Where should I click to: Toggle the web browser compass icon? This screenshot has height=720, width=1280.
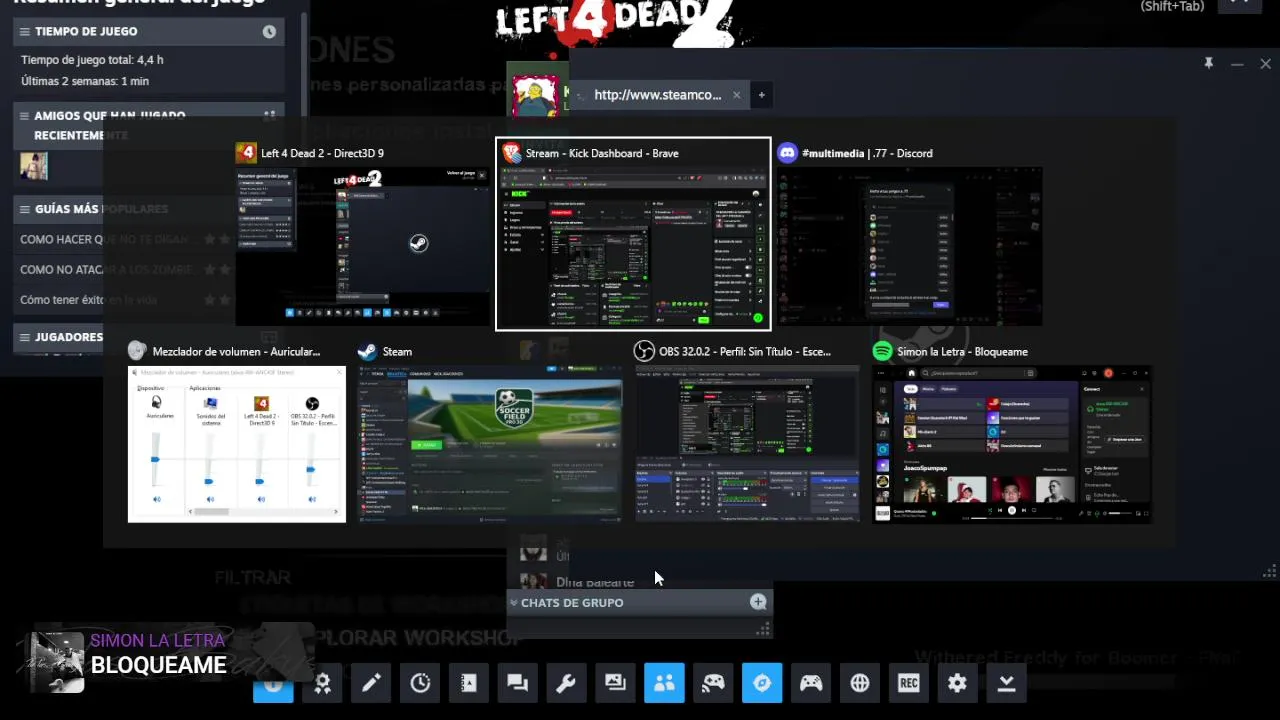coord(762,683)
